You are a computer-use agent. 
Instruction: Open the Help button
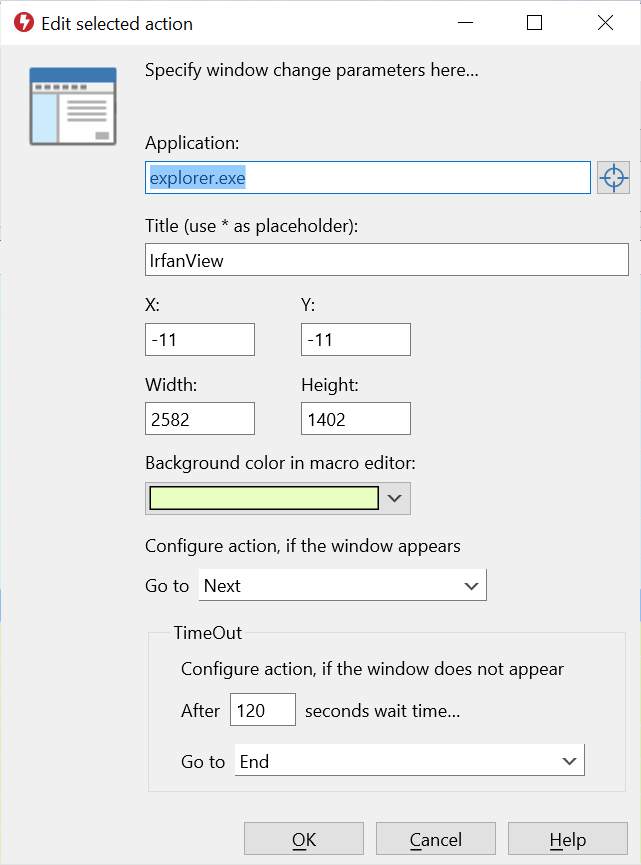point(568,839)
